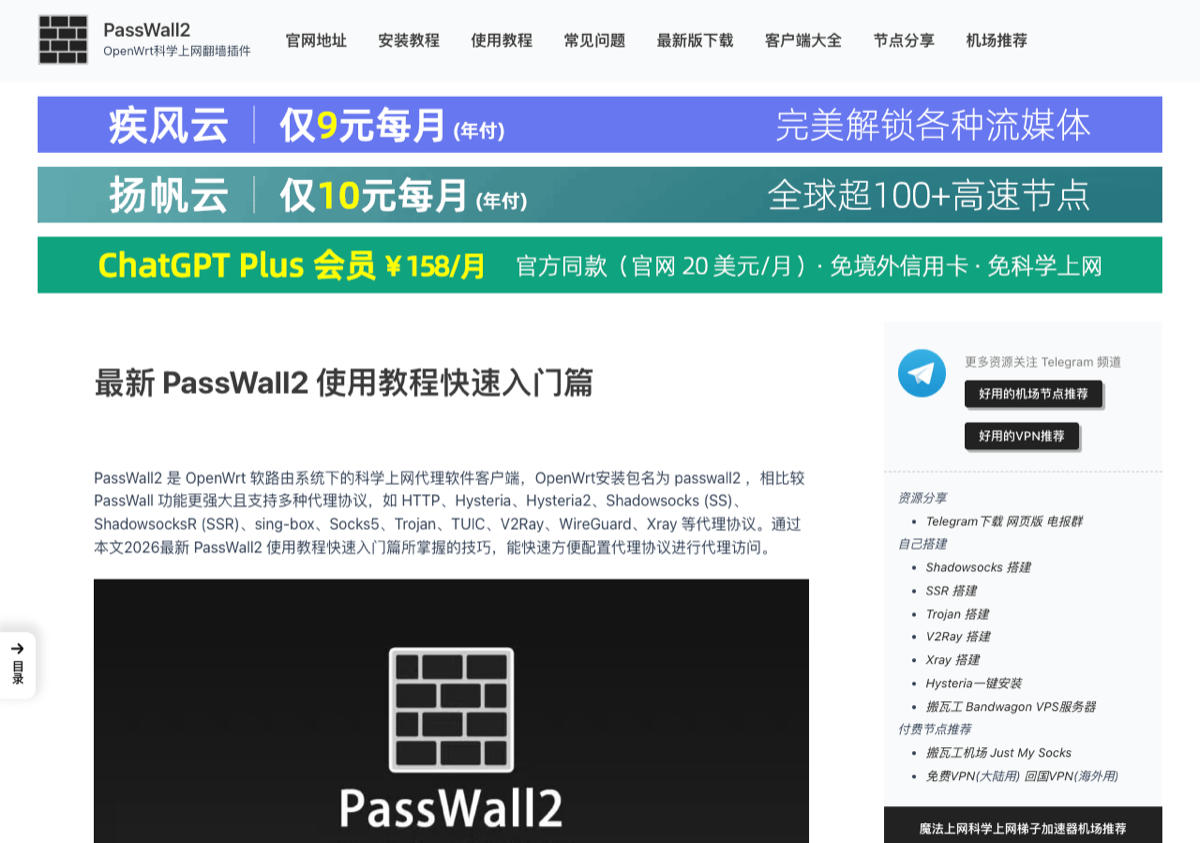
Task: Open 节点分享 in the navigation bar
Action: [904, 41]
